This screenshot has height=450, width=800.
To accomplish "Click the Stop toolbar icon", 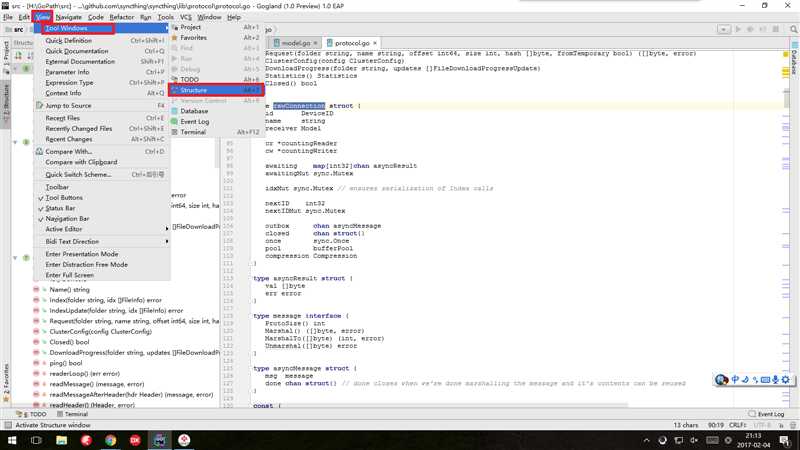I will pos(776,30).
